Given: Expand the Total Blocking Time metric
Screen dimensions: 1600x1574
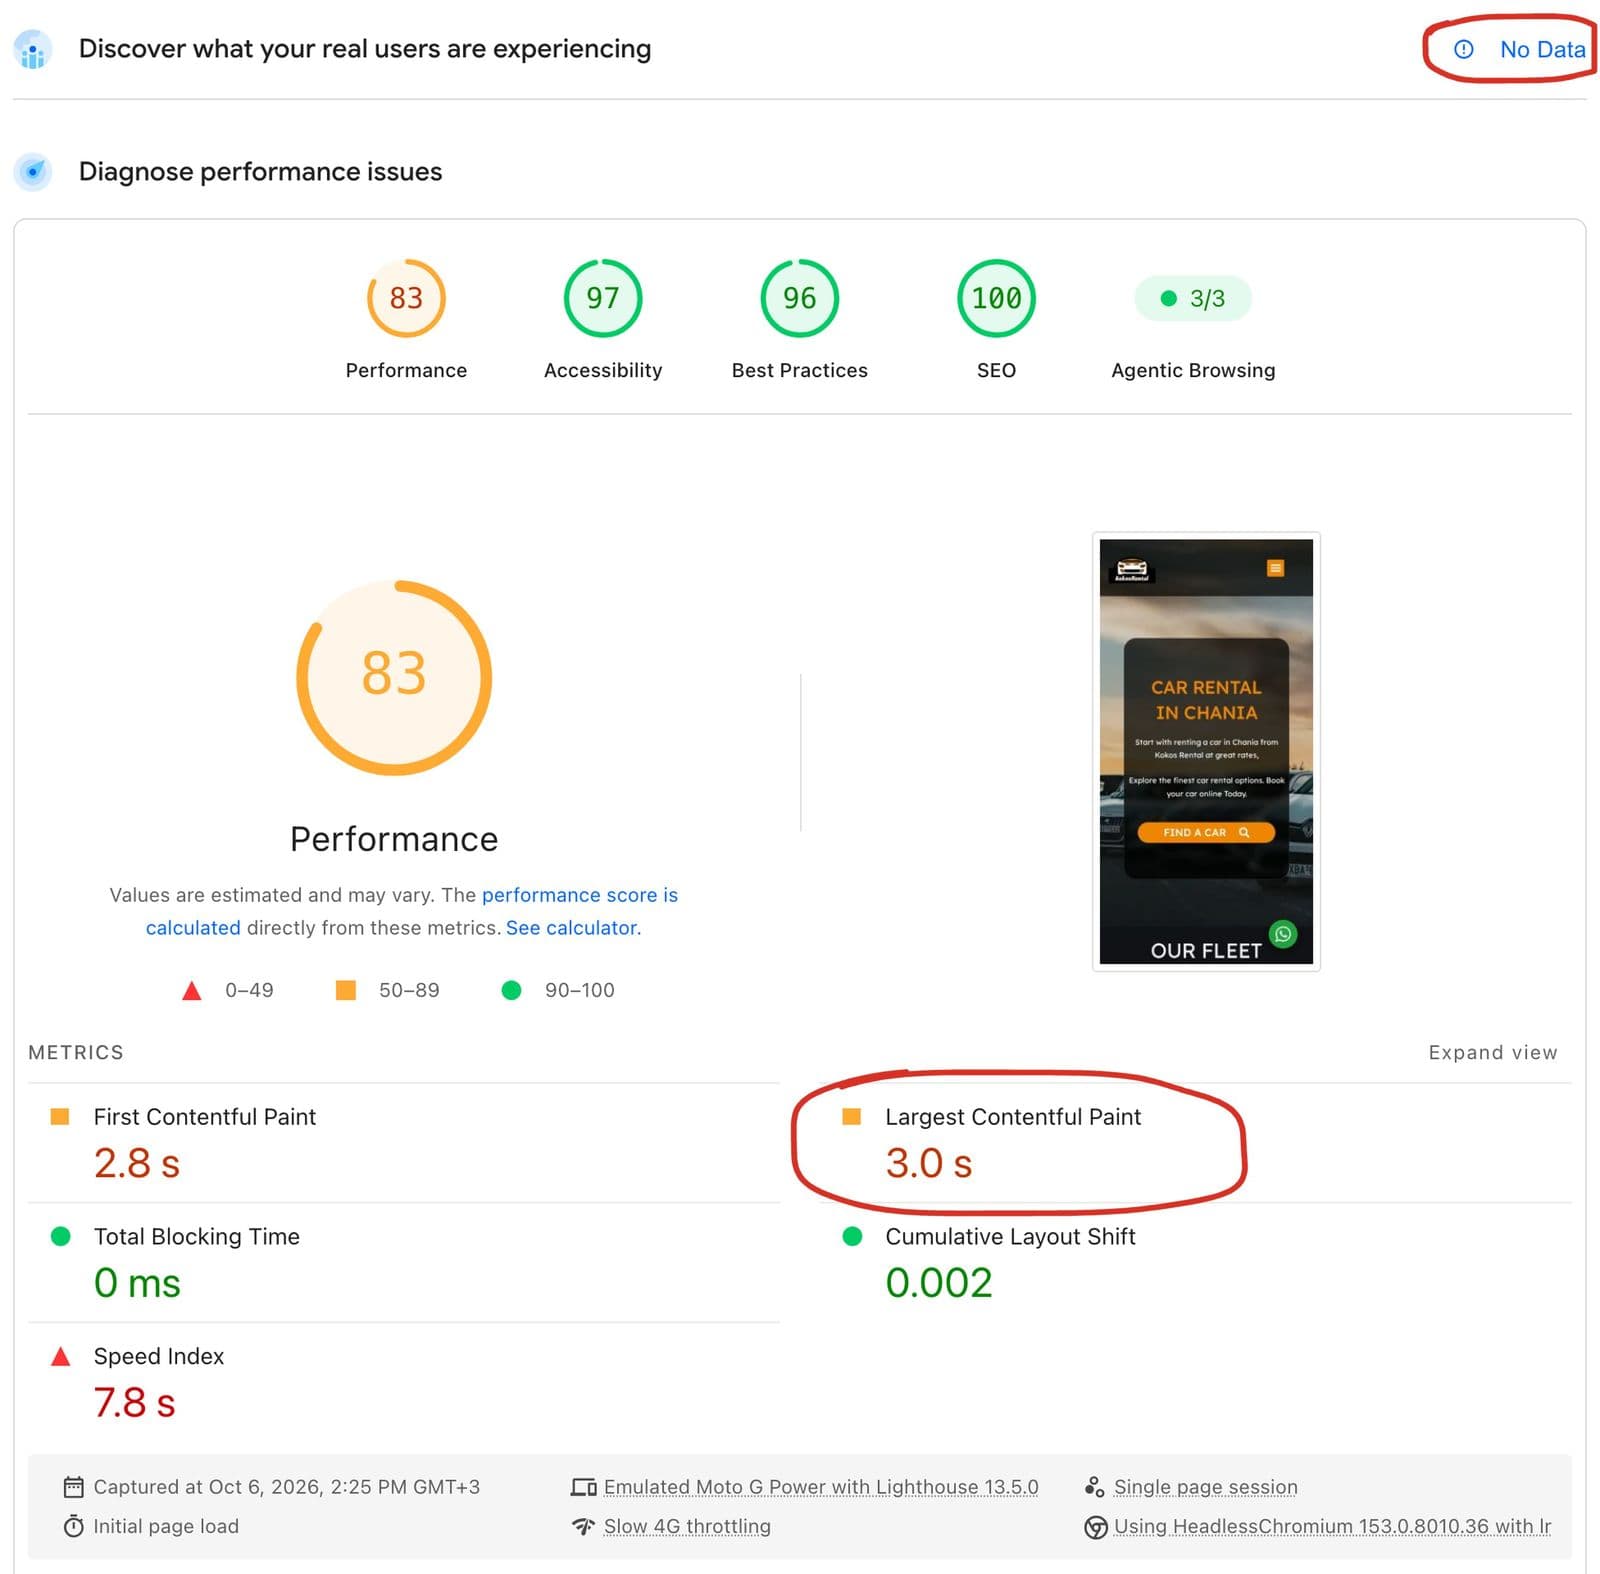Looking at the screenshot, I should point(404,1262).
